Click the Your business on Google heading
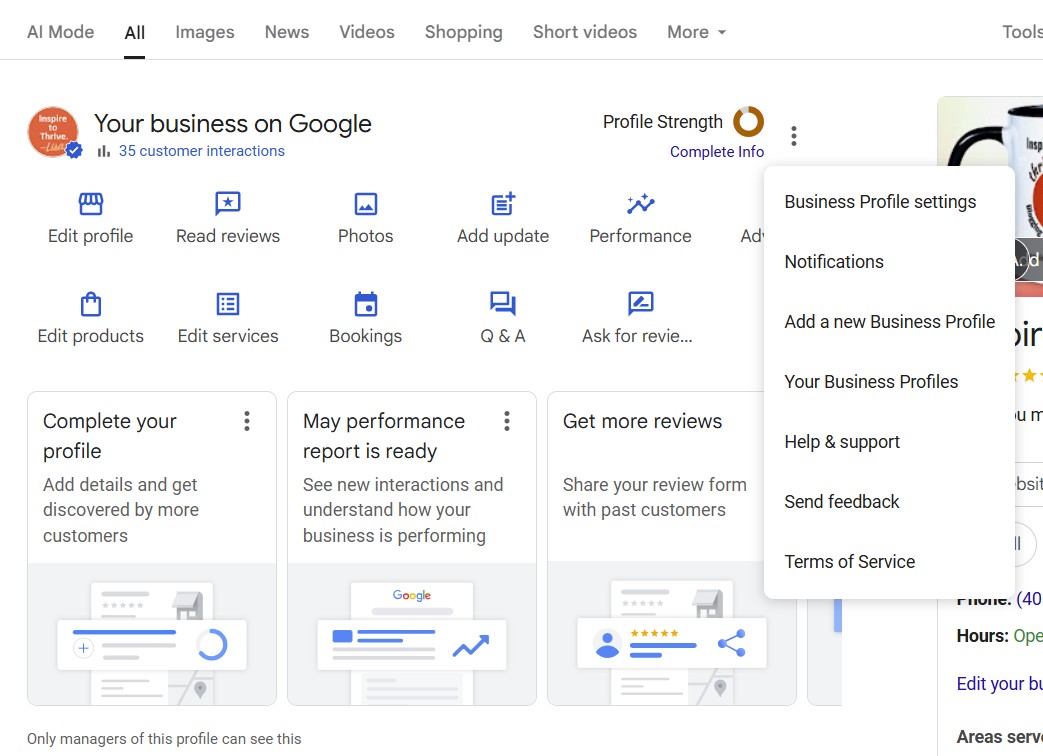This screenshot has width=1043, height=756. tap(233, 124)
